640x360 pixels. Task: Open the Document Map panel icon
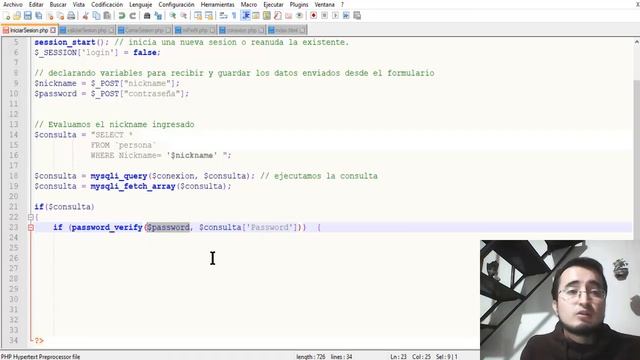[x=267, y=16]
